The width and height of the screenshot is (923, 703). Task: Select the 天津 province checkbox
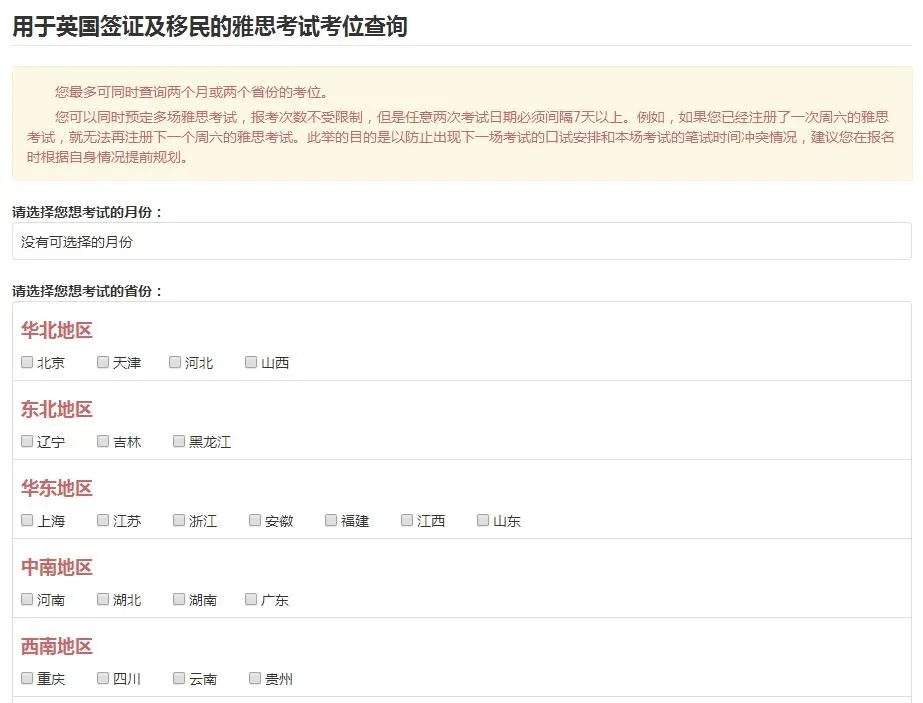click(103, 362)
